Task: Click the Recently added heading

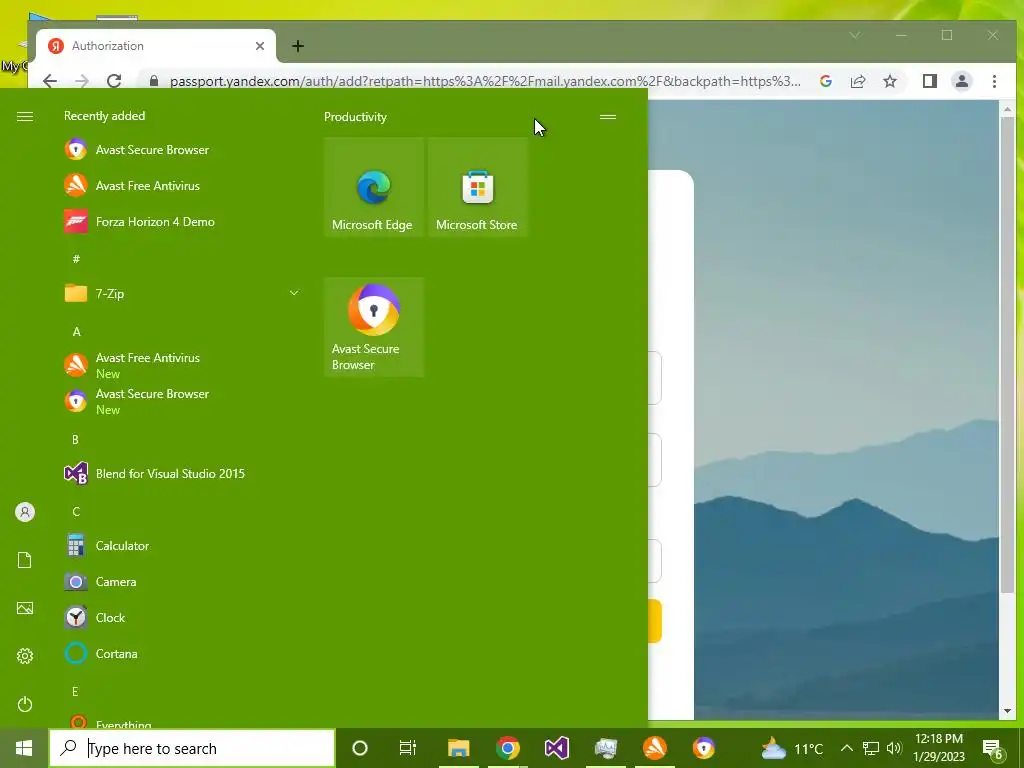Action: point(104,116)
